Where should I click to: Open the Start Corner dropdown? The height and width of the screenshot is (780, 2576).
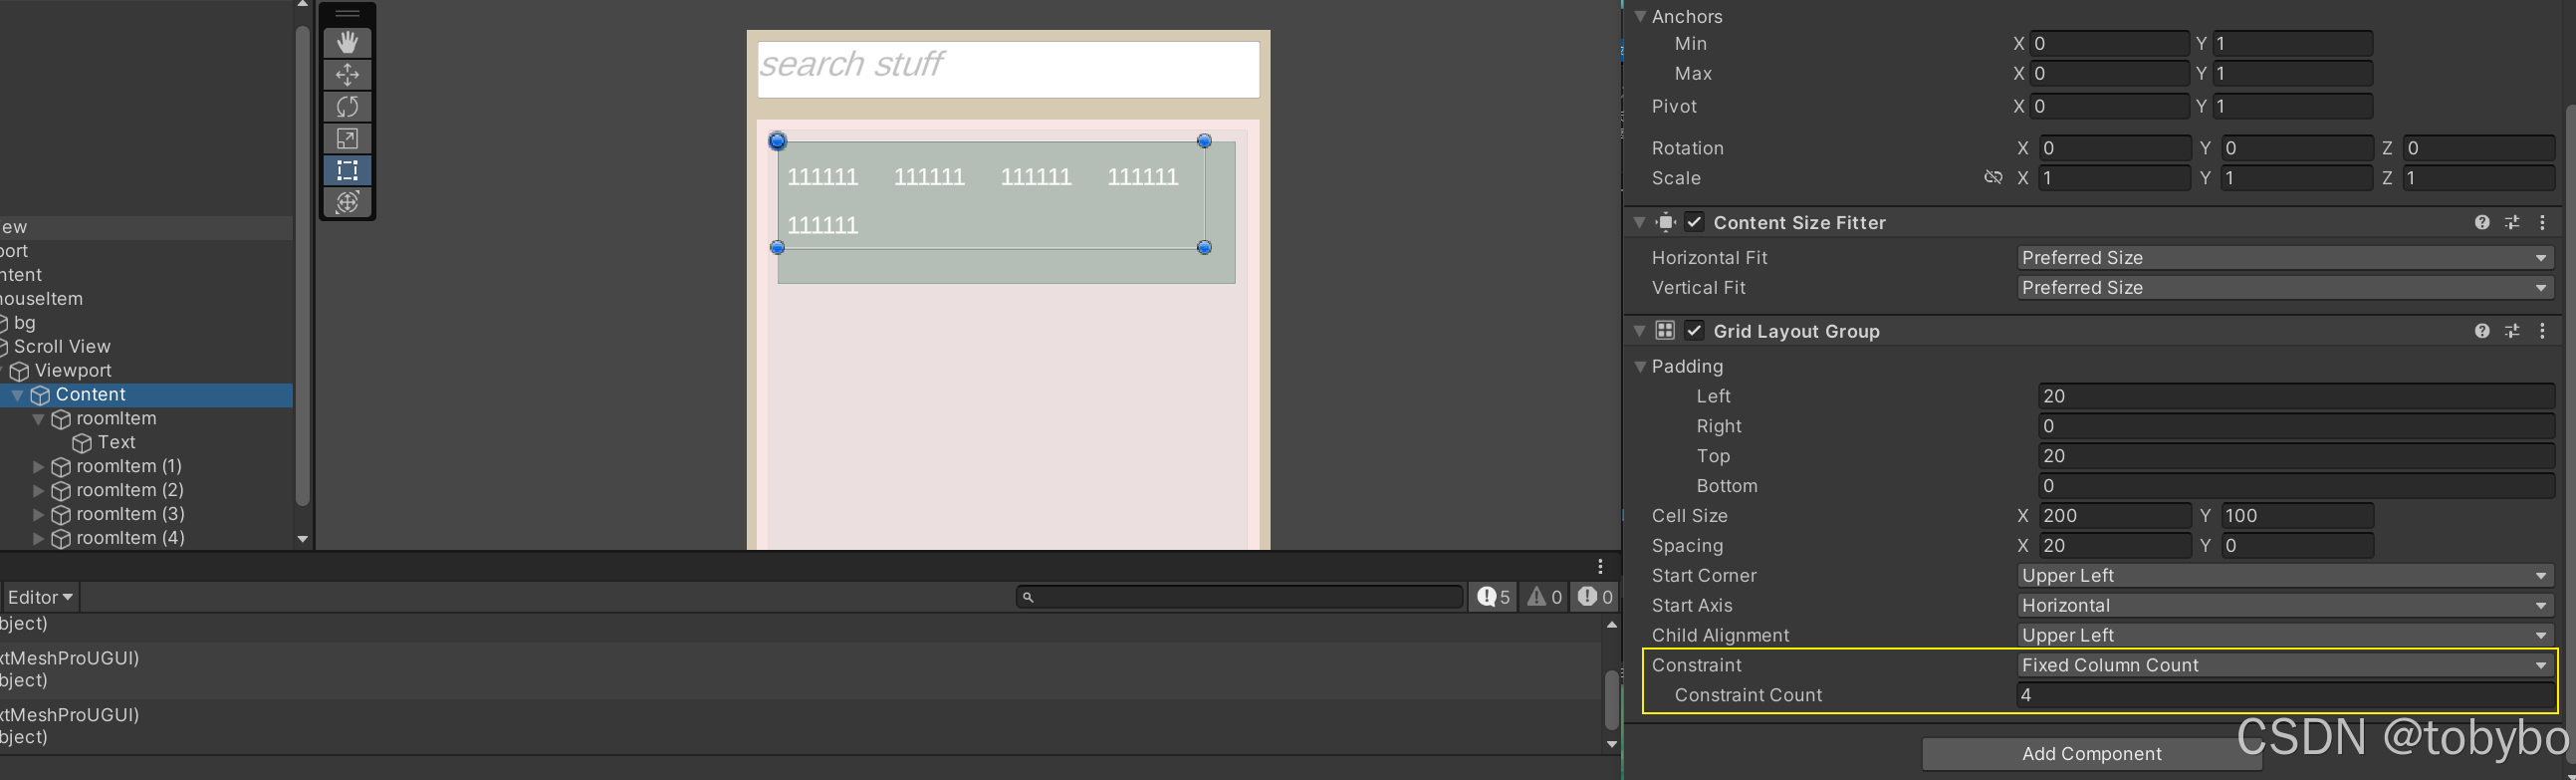coord(2285,576)
